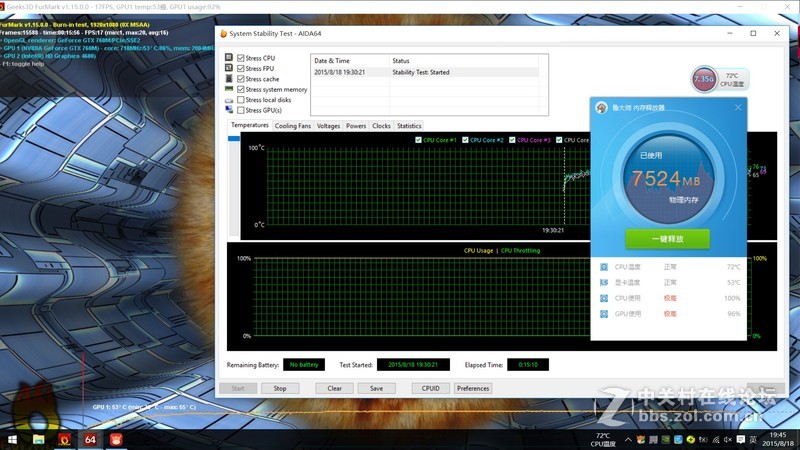800x450 pixels.
Task: Select the Stability Test Started log row
Action: (x=424, y=72)
